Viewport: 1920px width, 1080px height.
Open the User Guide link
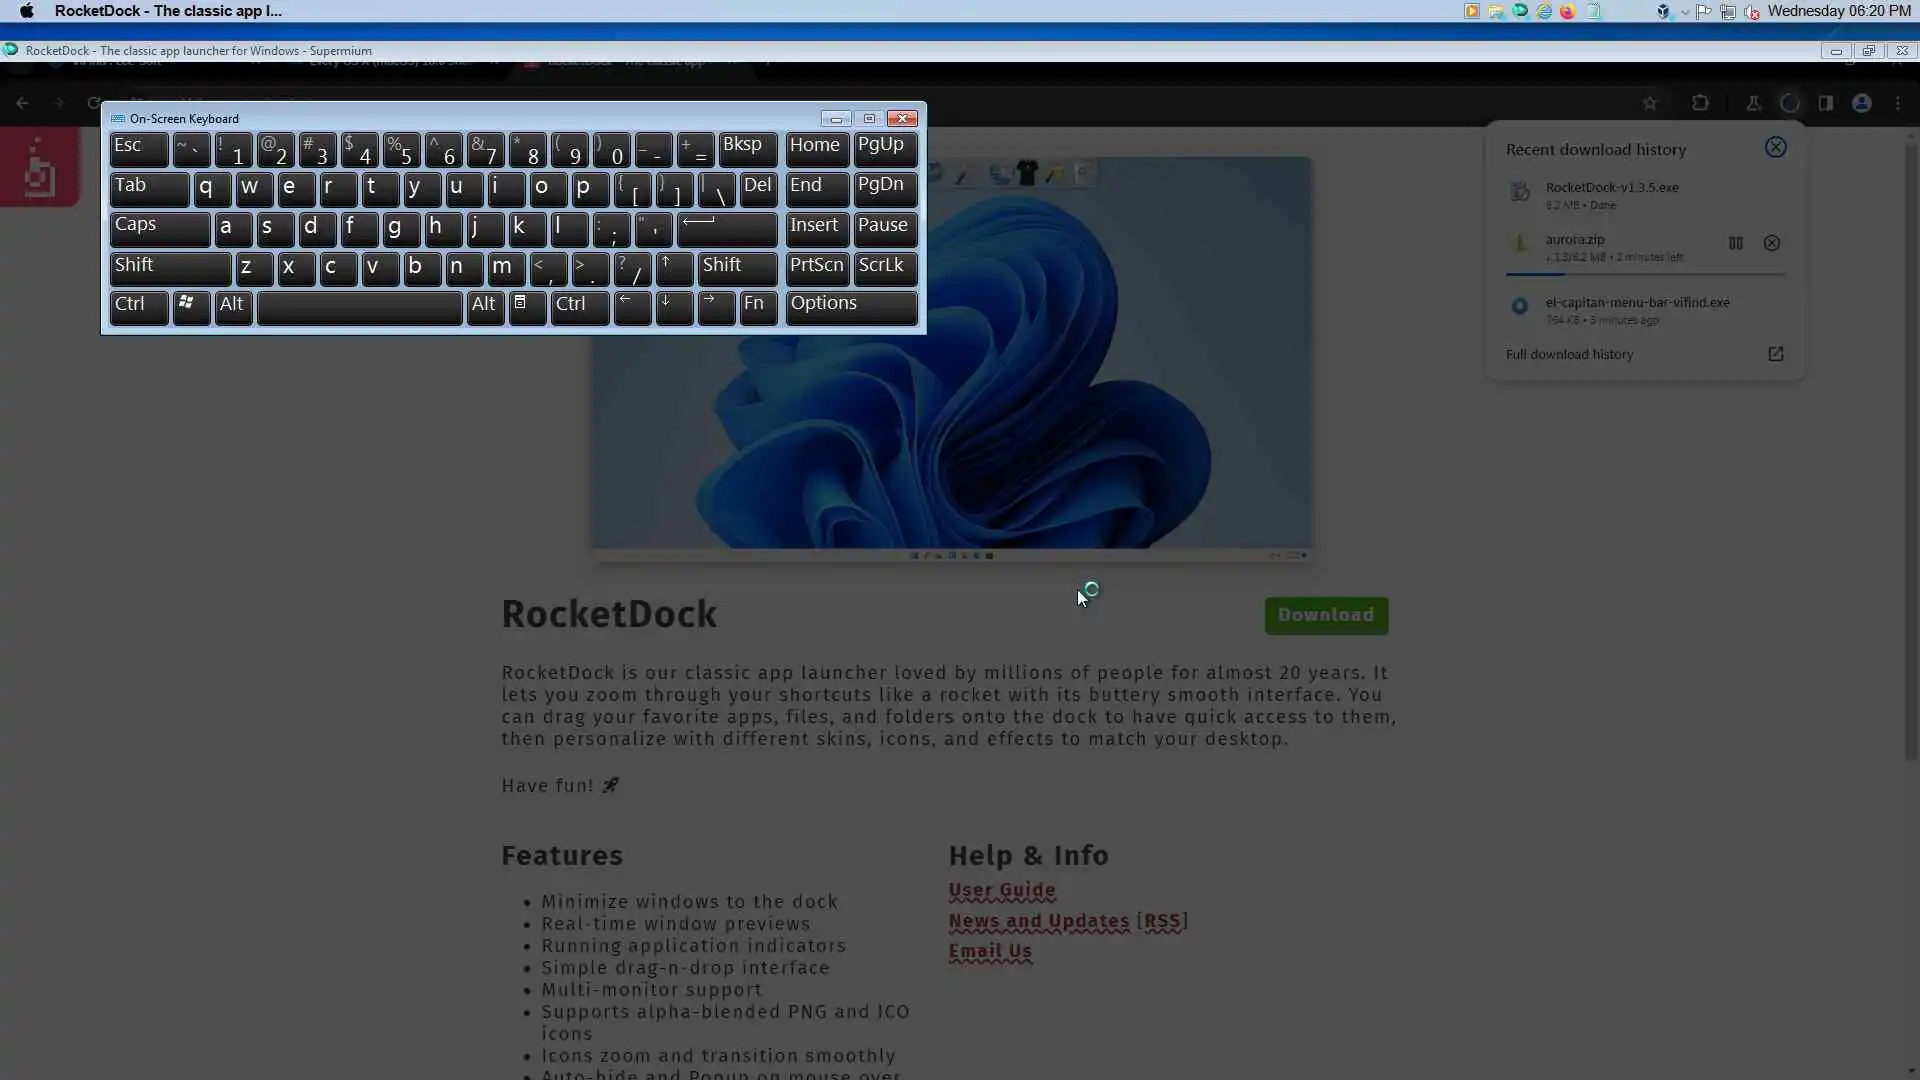click(x=1001, y=890)
